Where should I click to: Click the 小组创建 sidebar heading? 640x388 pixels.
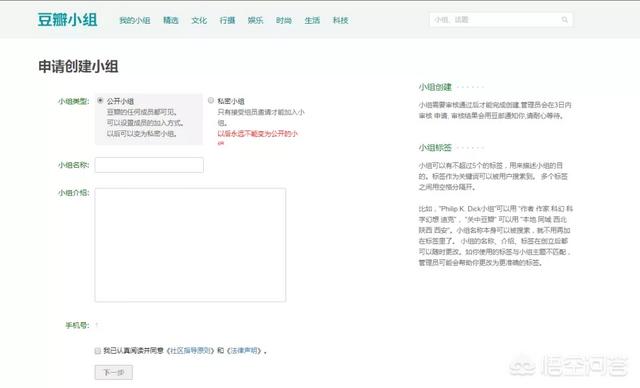point(435,87)
